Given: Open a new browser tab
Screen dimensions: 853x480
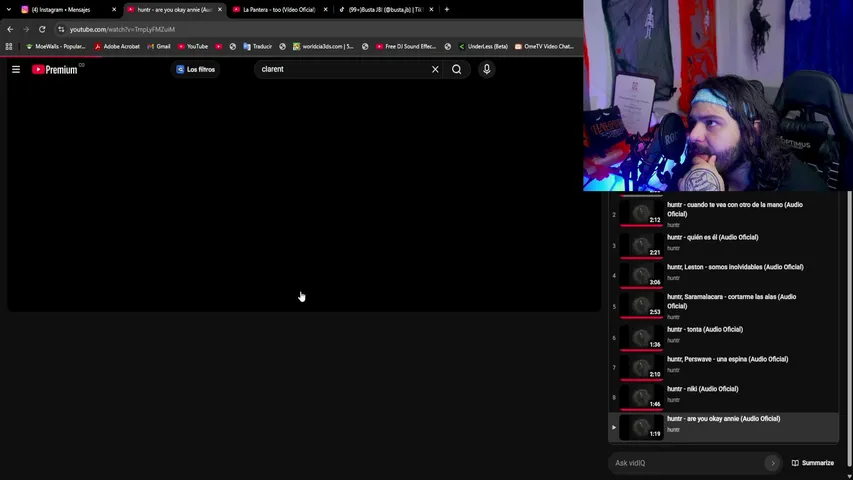Looking at the screenshot, I should click(447, 9).
